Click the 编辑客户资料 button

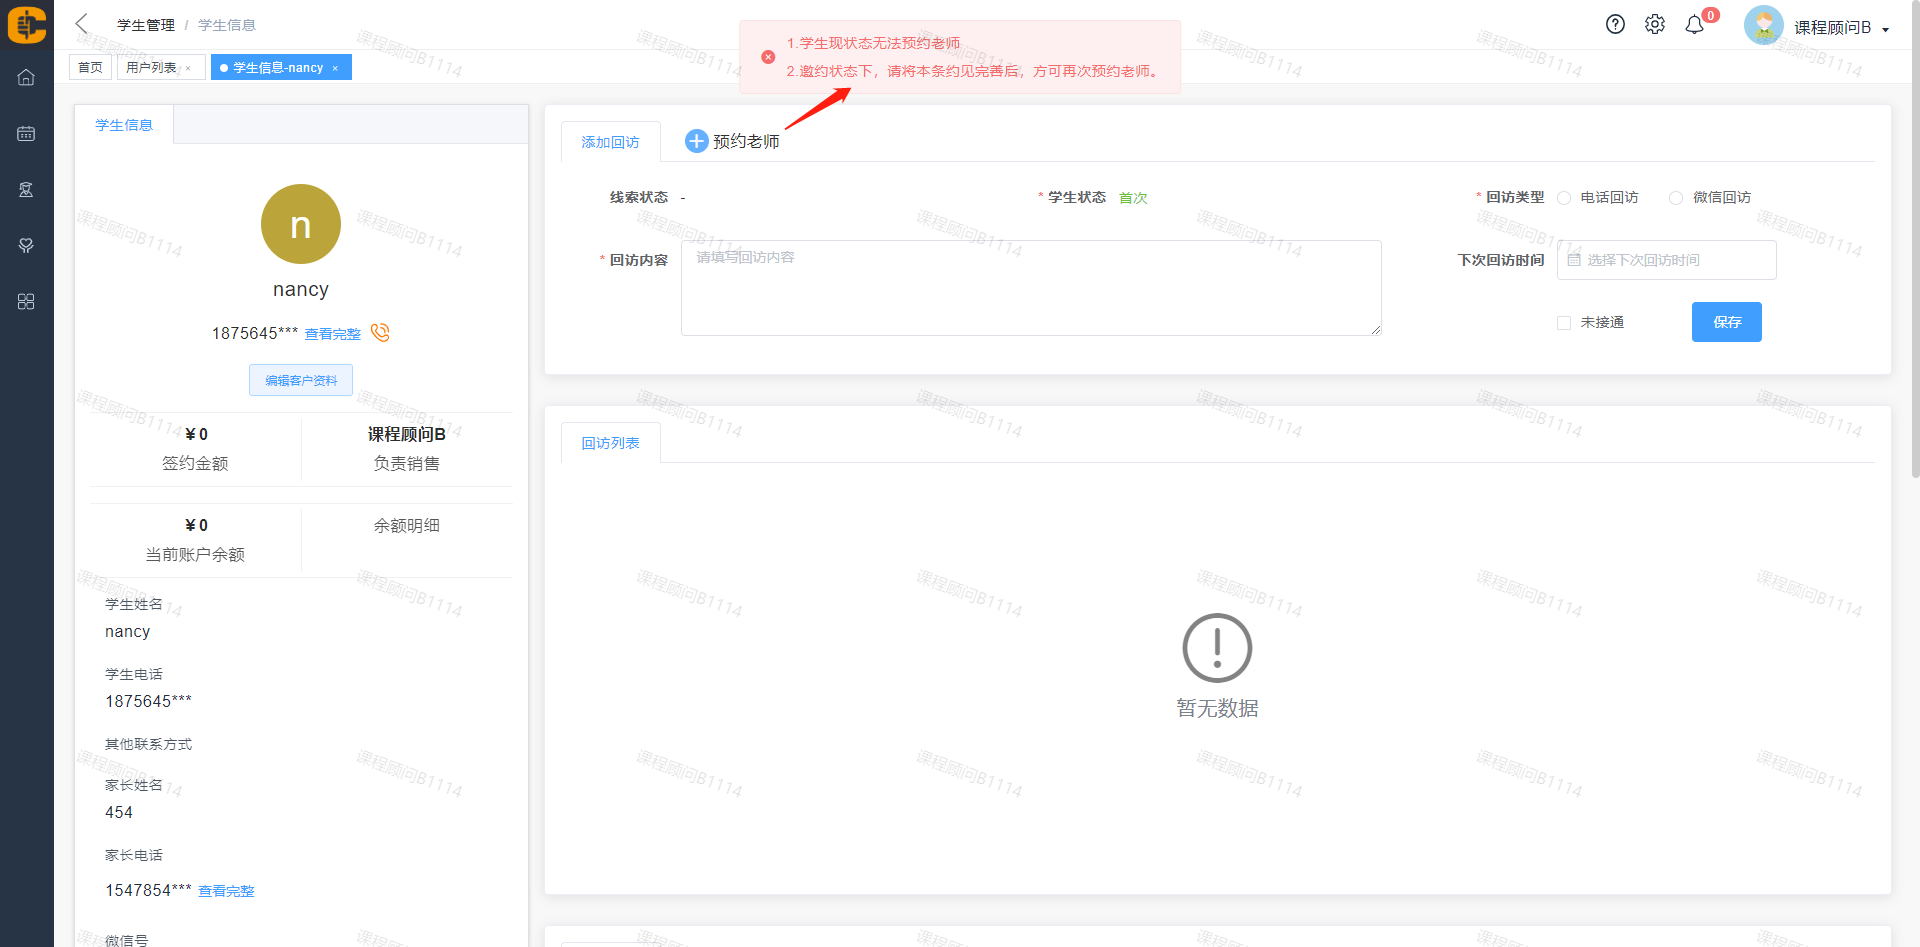click(301, 380)
